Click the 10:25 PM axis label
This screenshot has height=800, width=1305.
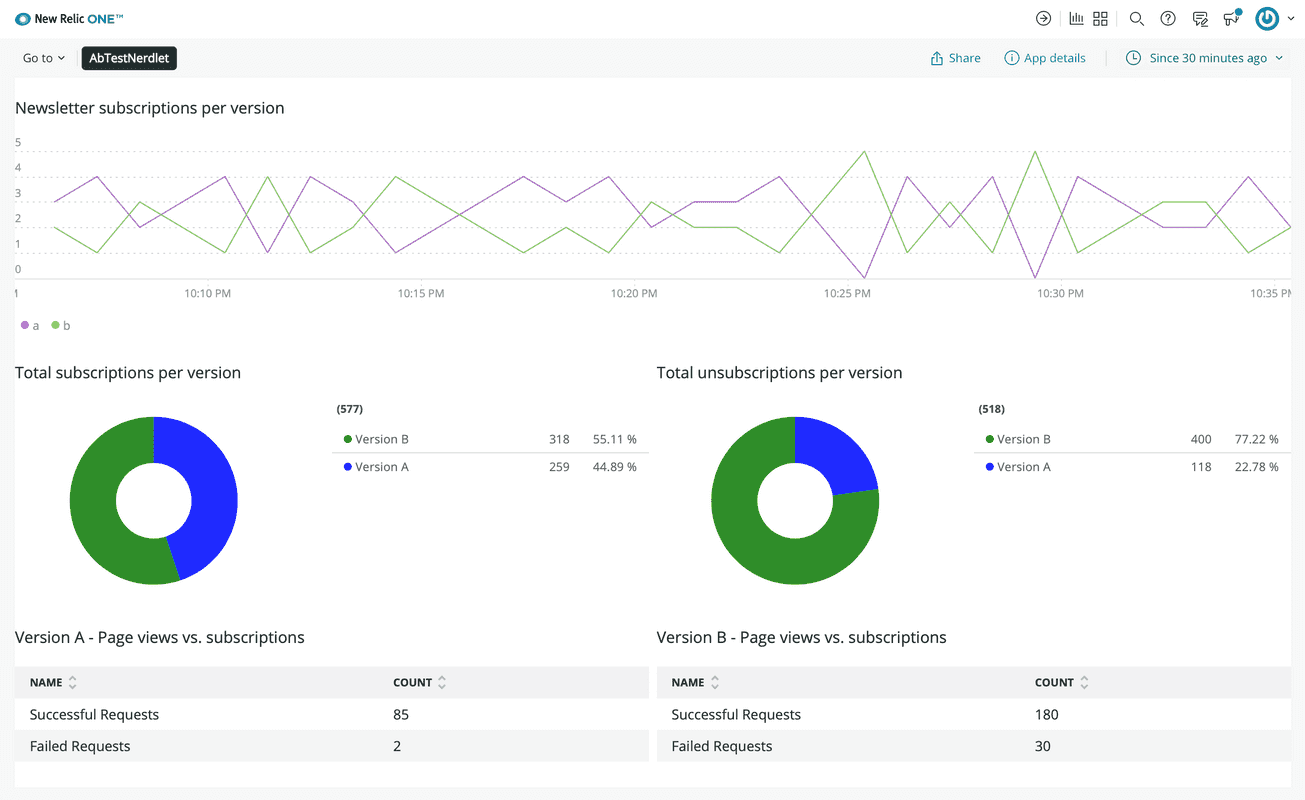click(x=847, y=294)
